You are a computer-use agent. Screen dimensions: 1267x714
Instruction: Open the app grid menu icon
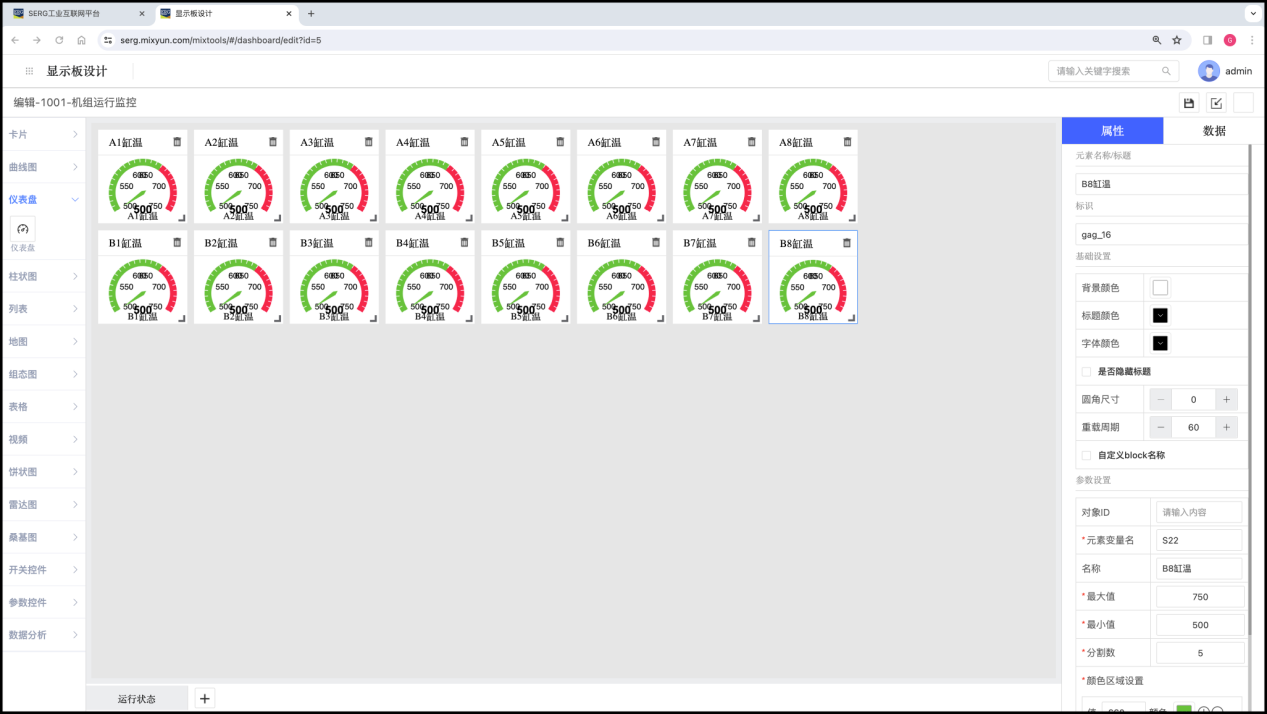coord(29,71)
